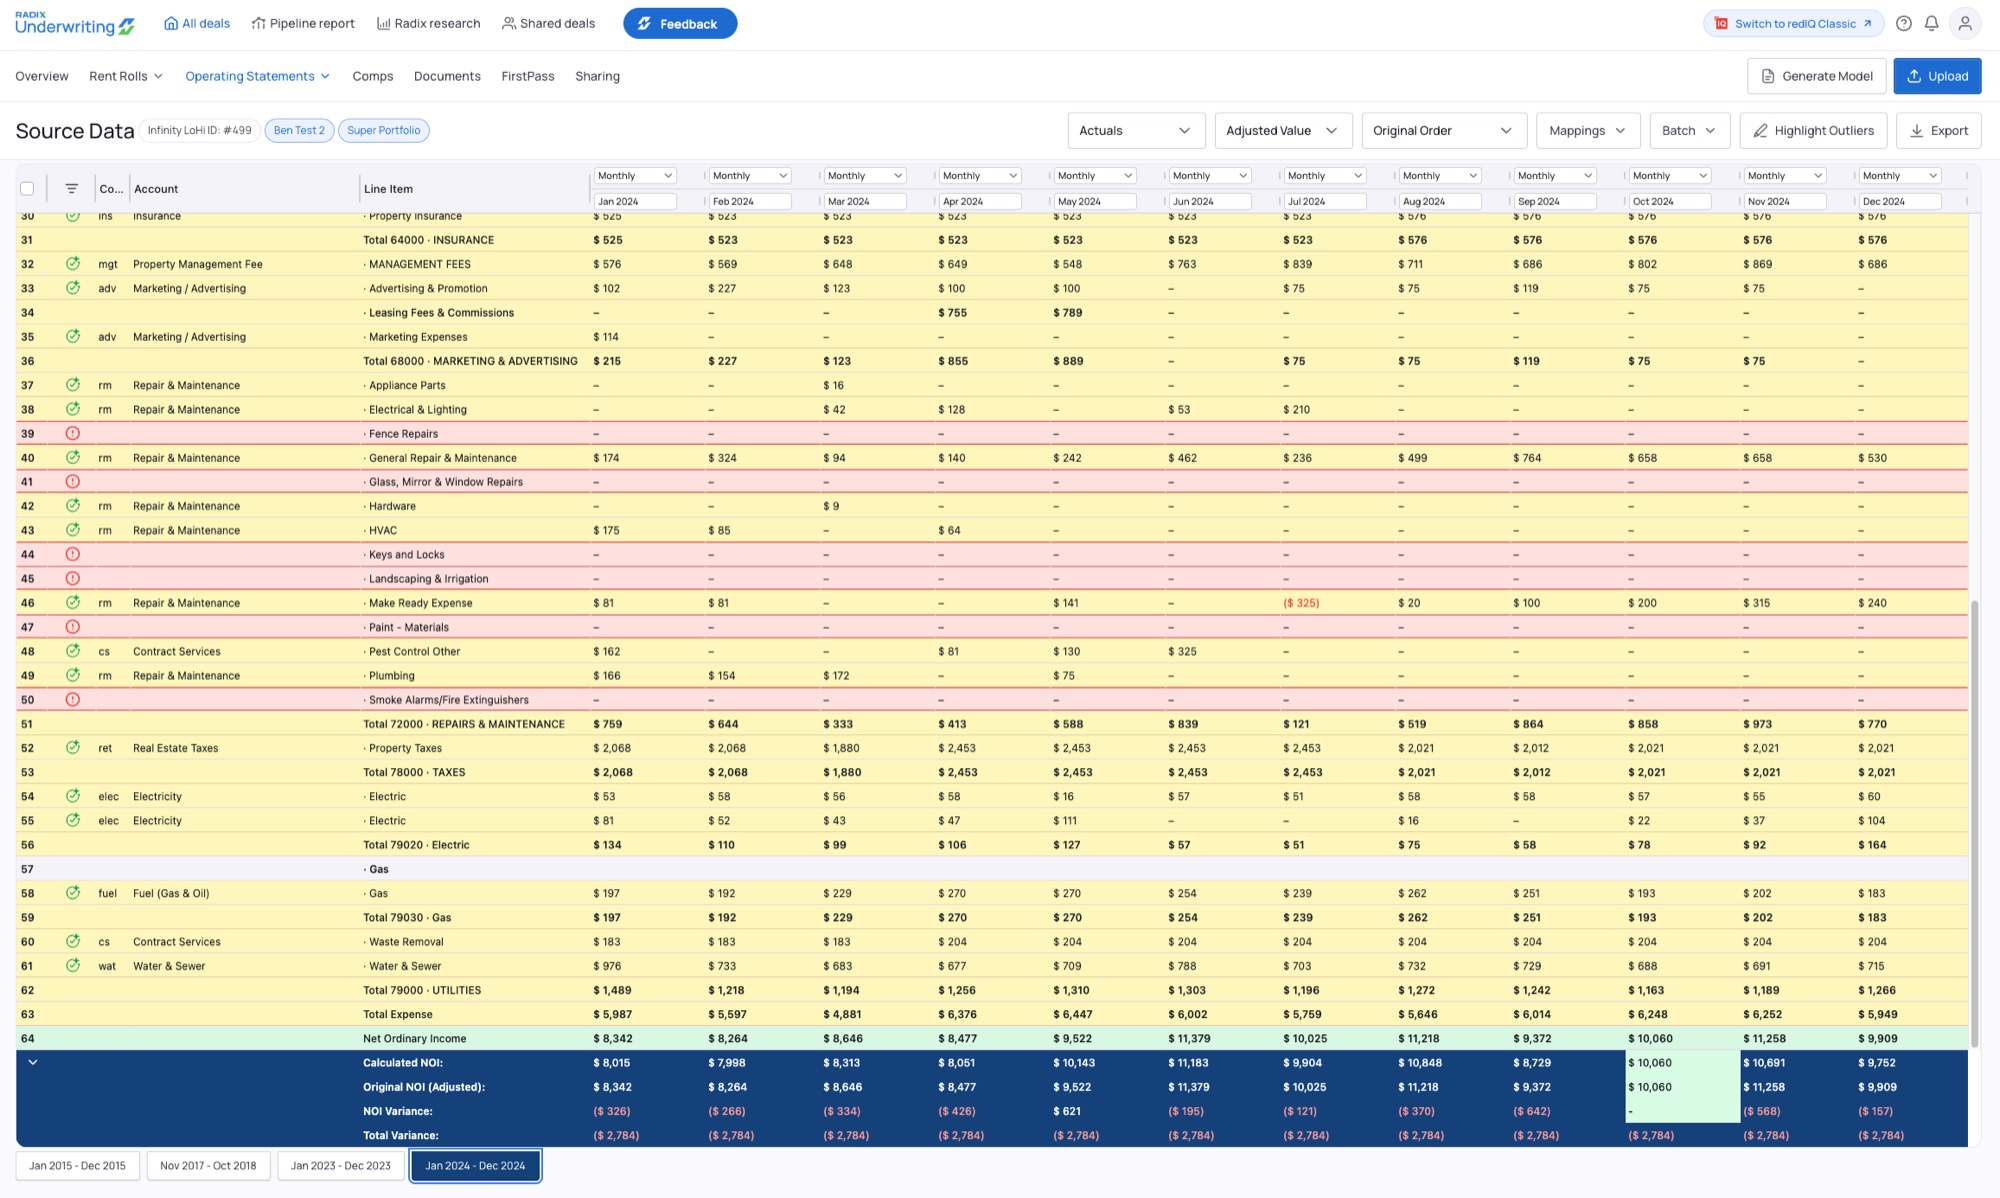Click the filter icon in table header

coord(72,188)
